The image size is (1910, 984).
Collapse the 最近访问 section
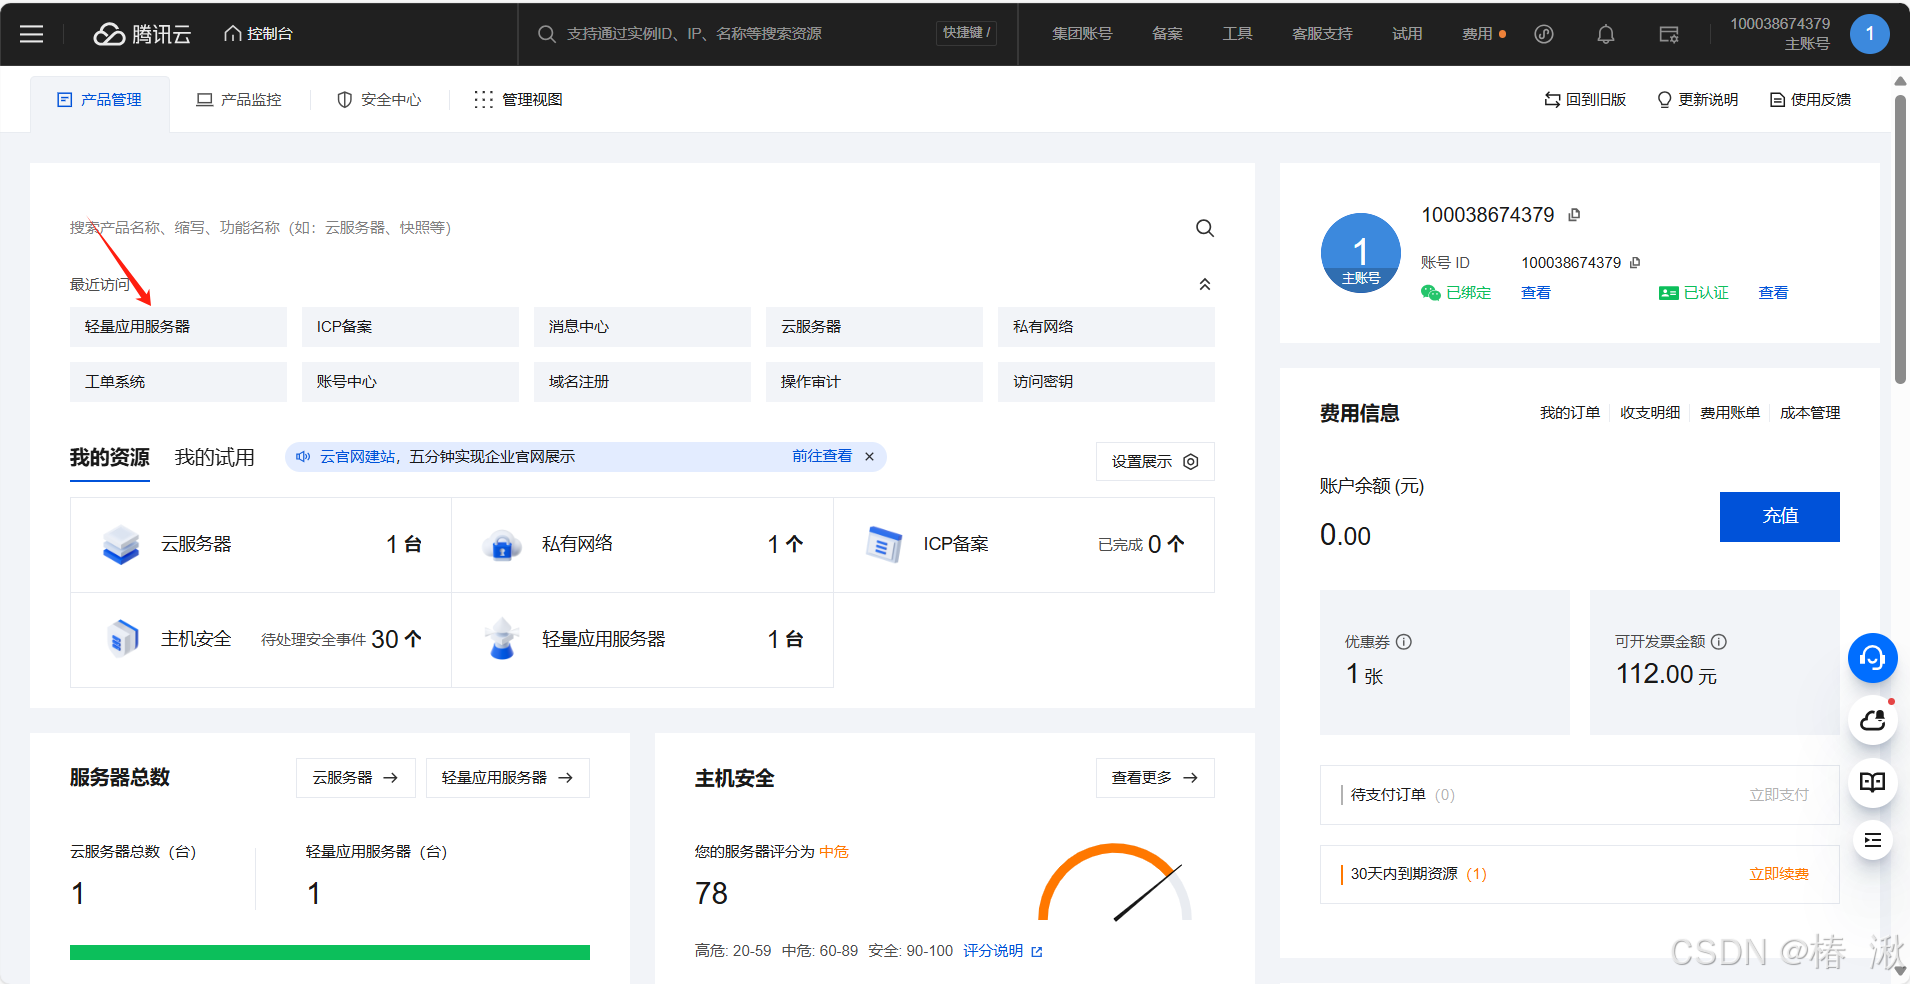point(1205,285)
